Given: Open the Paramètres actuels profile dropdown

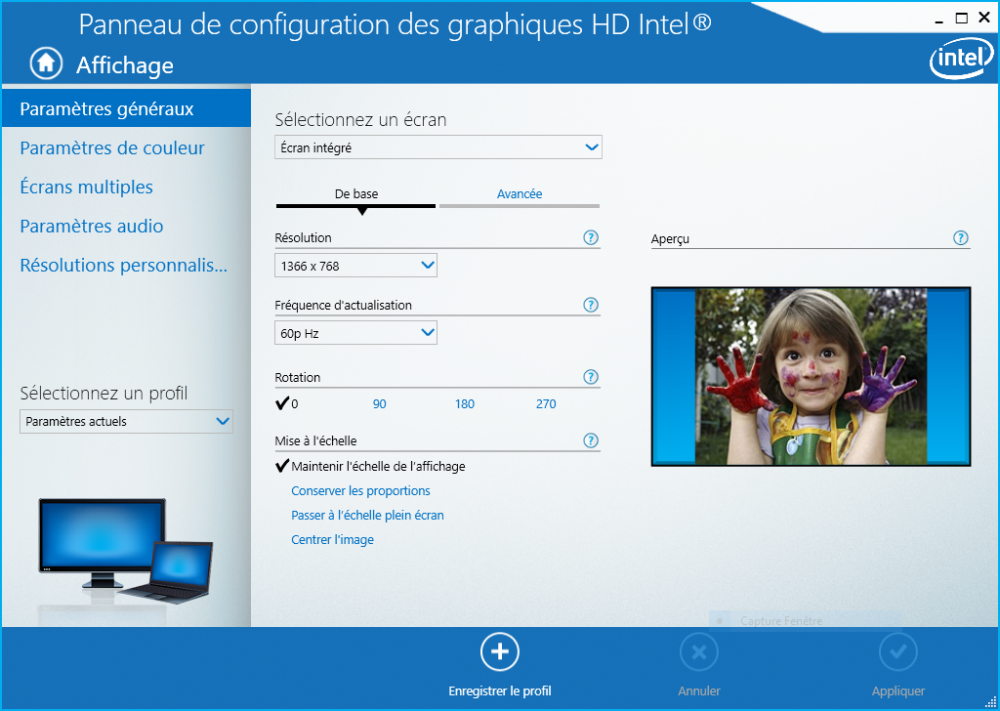Looking at the screenshot, I should (x=126, y=422).
